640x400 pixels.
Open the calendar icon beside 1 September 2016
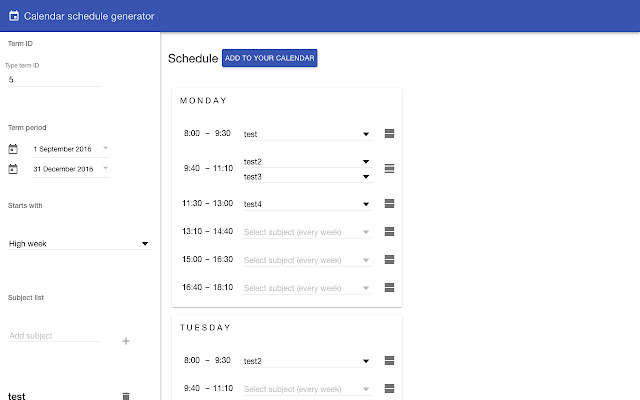click(13, 149)
